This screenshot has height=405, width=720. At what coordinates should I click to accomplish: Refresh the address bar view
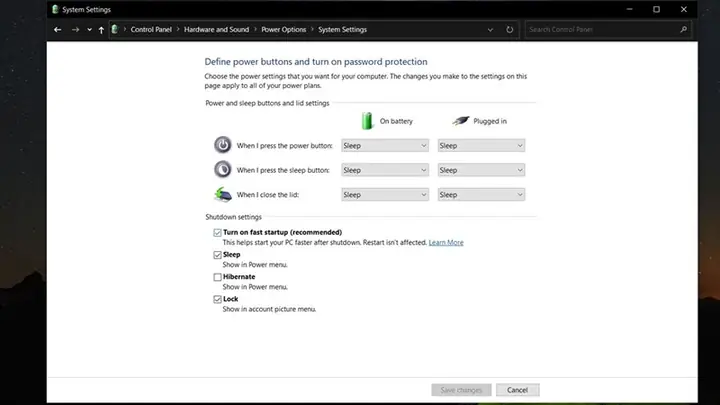509,29
